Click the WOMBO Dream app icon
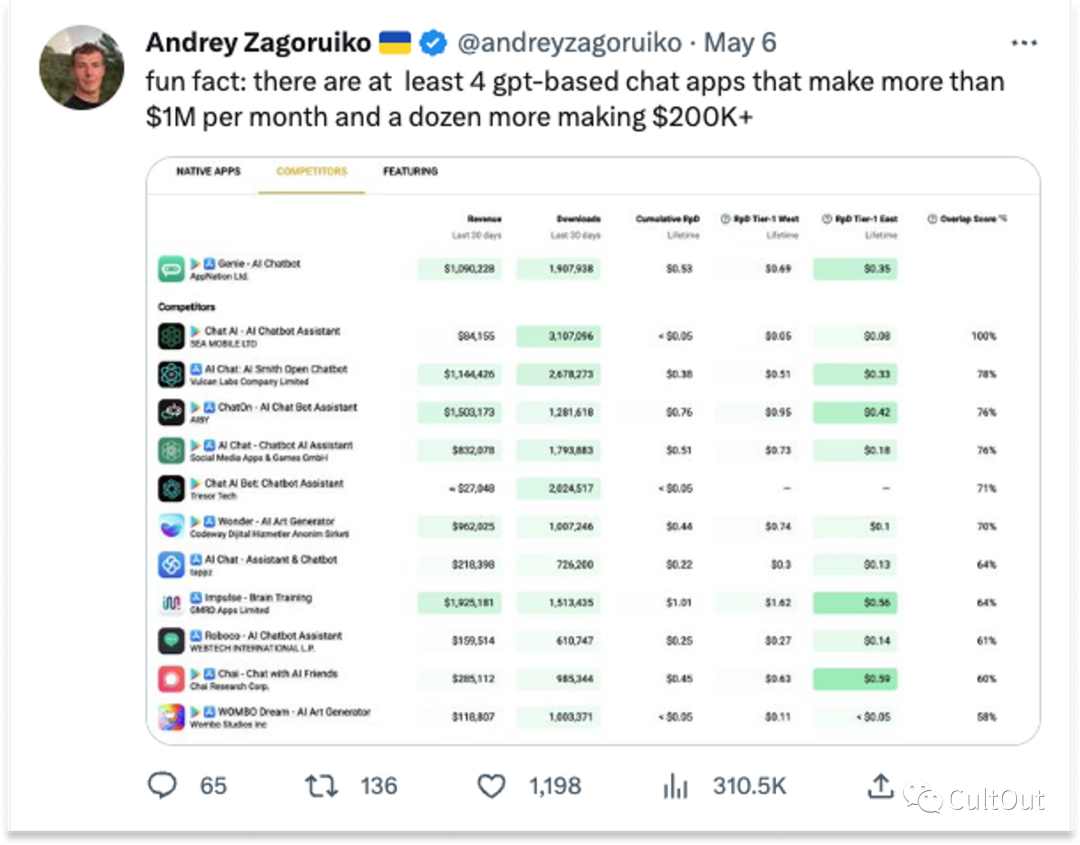This screenshot has width=1080, height=845. 171,717
